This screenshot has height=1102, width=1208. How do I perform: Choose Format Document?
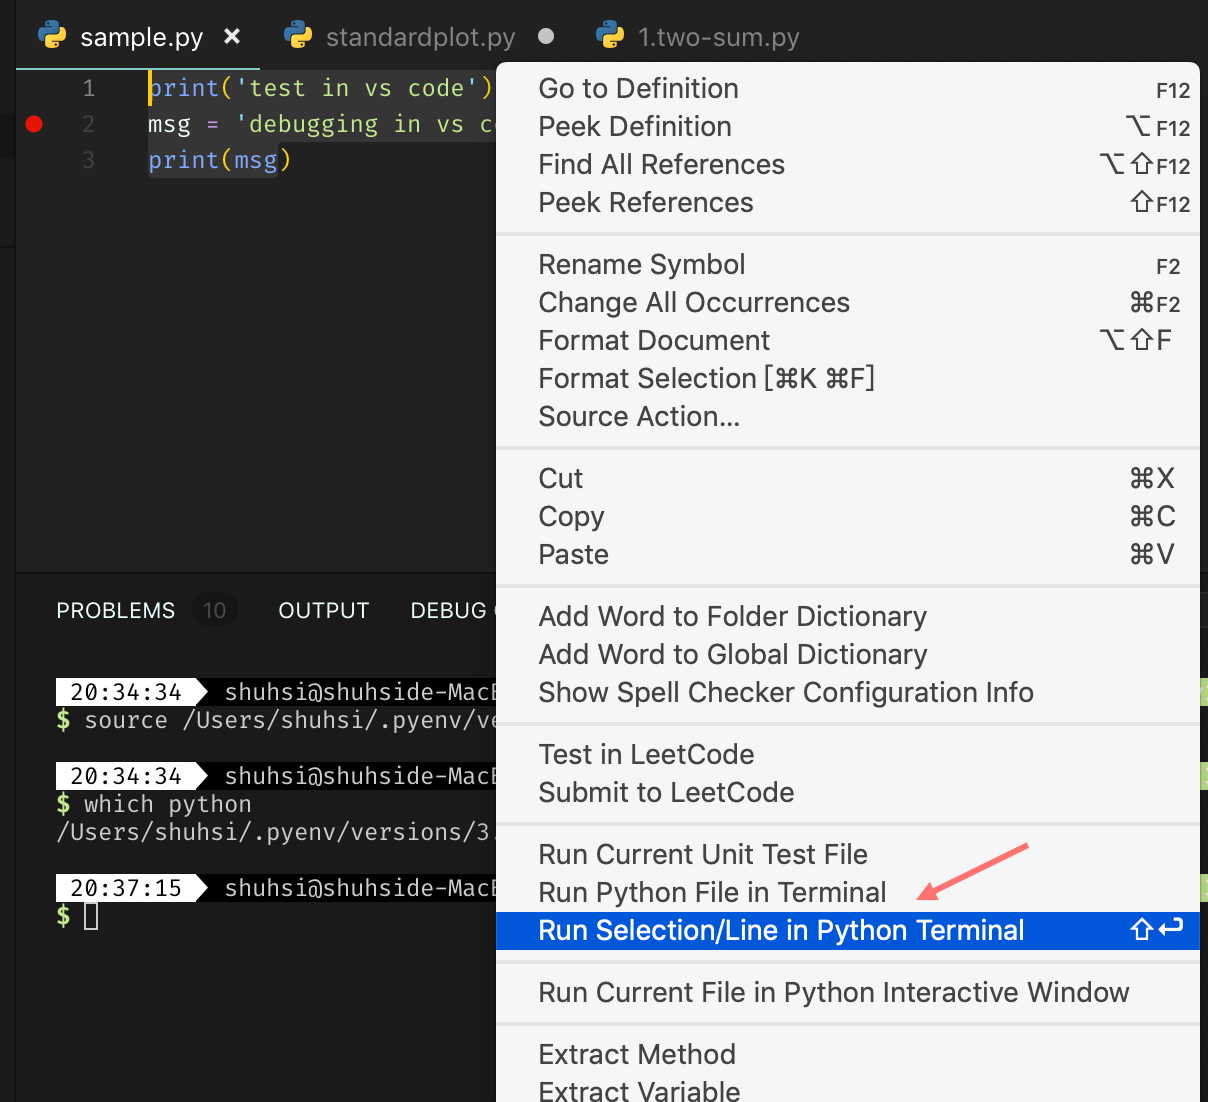tap(654, 340)
